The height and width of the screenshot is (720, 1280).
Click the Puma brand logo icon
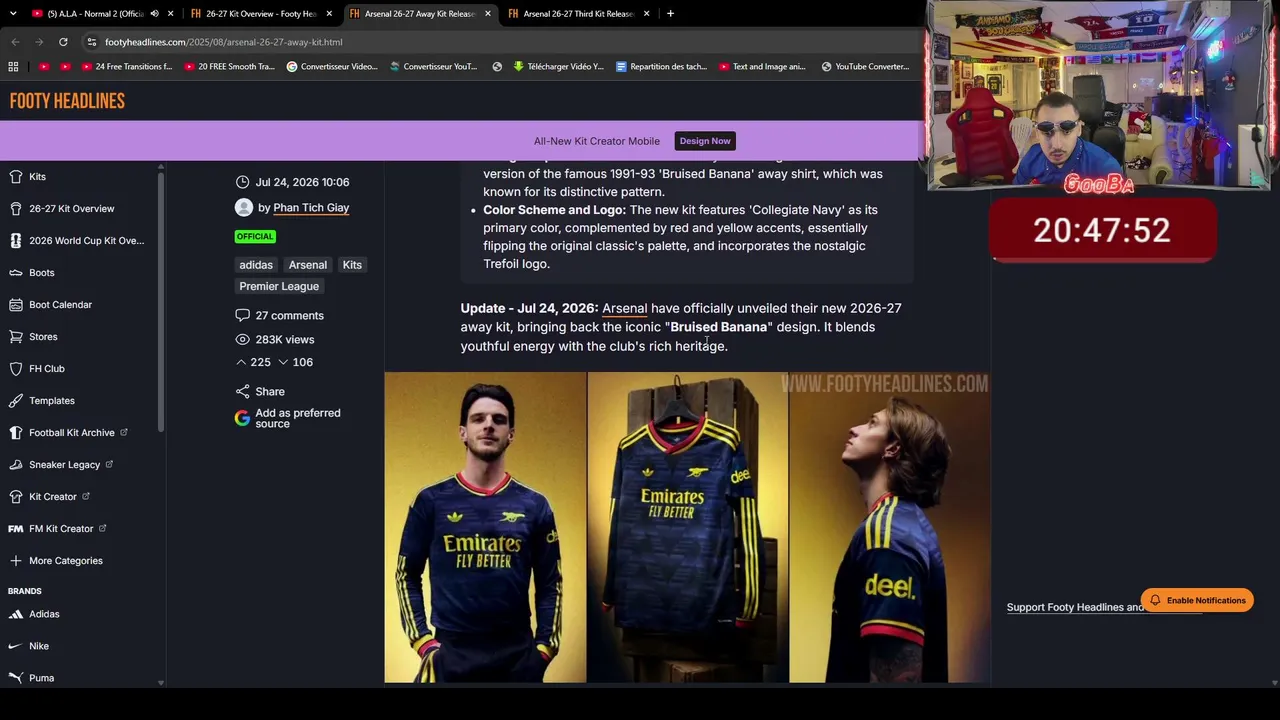15,678
